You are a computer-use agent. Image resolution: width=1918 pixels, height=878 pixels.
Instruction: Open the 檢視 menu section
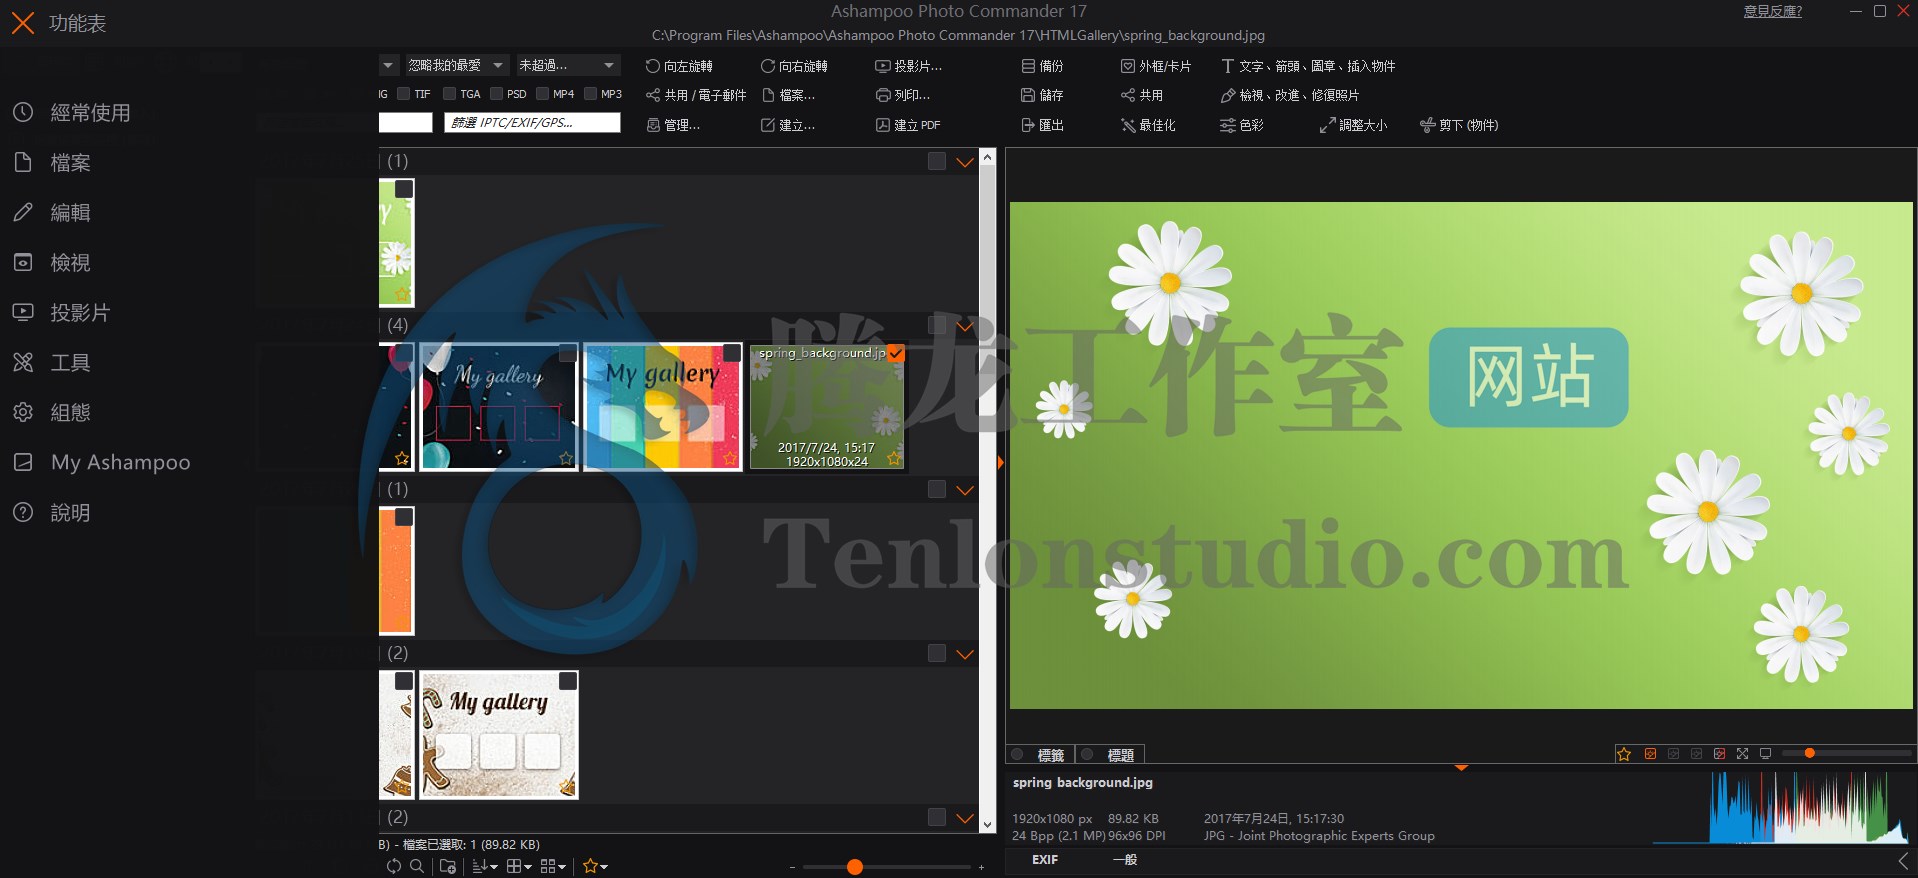(52, 262)
